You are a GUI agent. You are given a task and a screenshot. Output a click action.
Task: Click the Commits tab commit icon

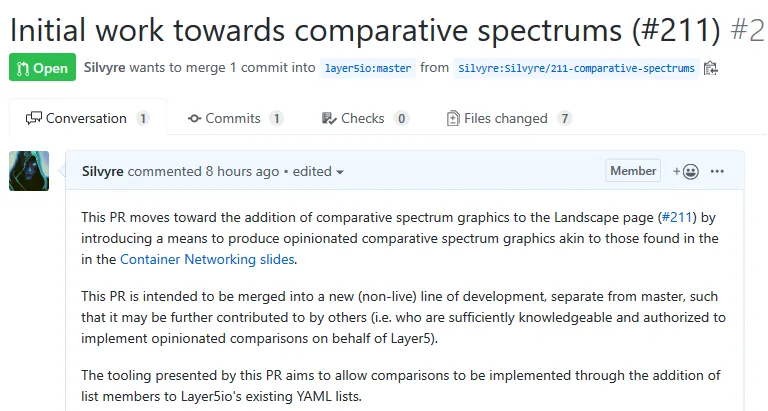(194, 118)
